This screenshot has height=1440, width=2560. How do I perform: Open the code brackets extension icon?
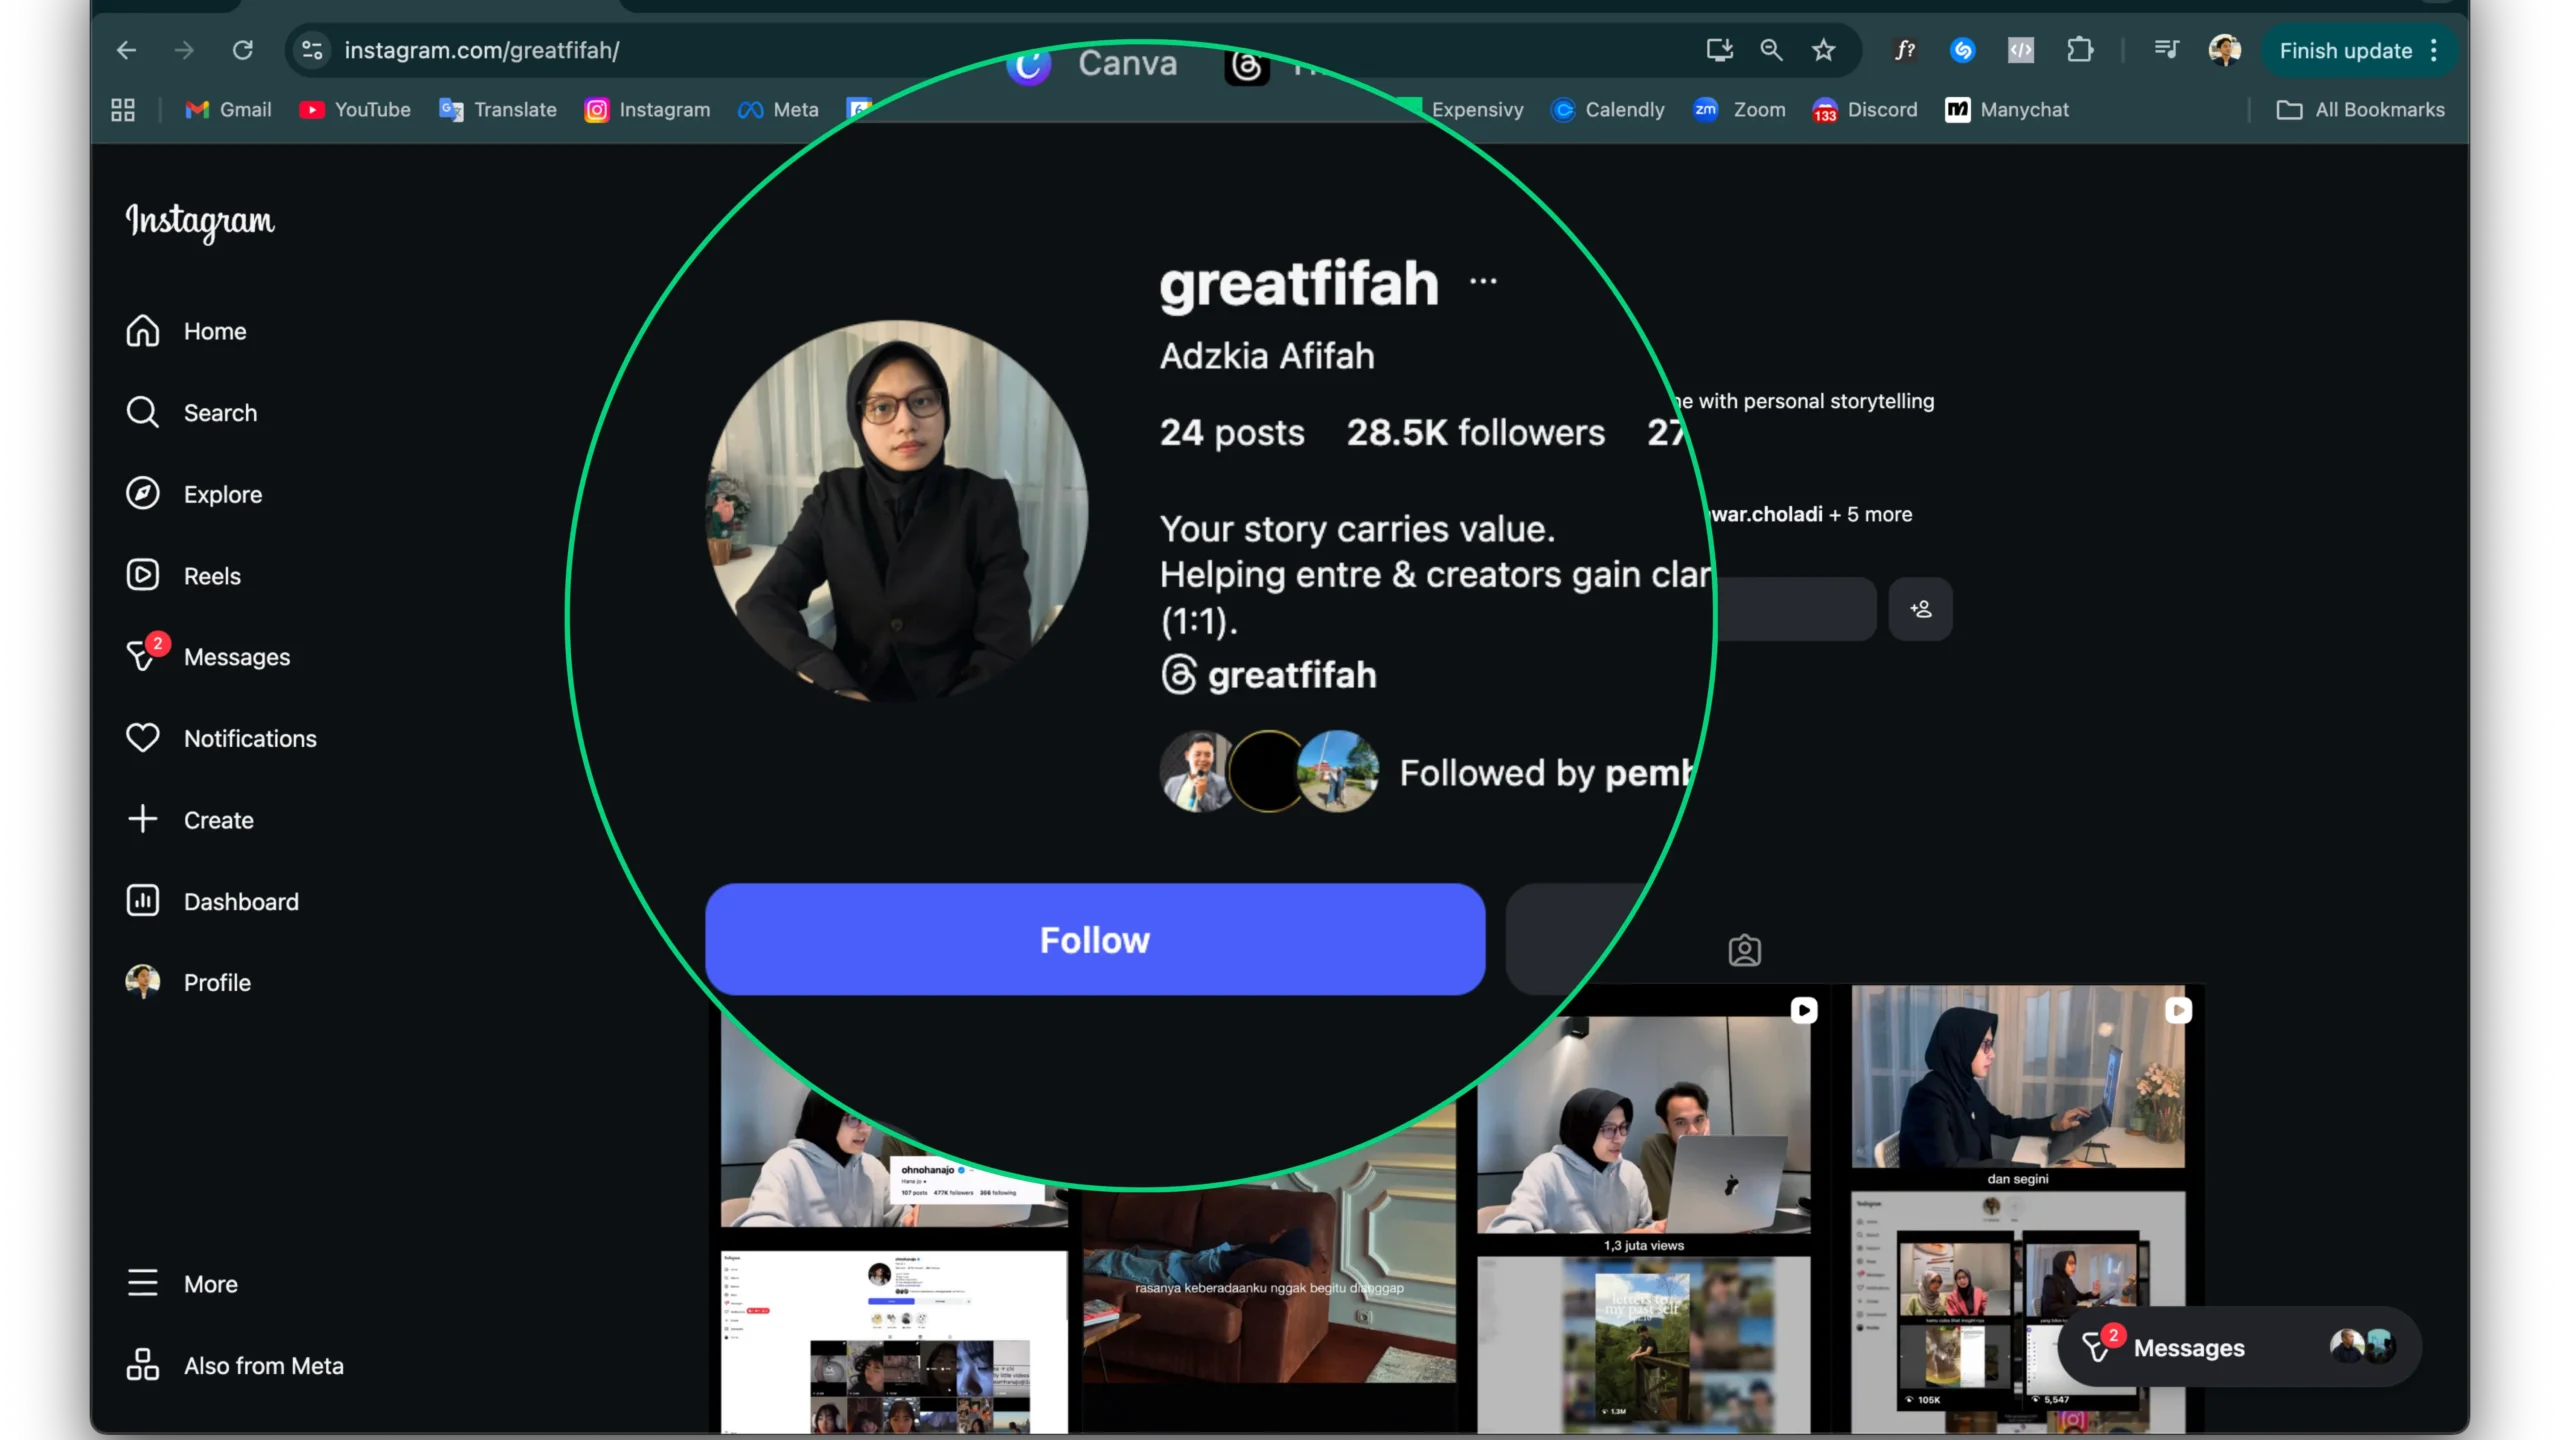[x=2021, y=50]
